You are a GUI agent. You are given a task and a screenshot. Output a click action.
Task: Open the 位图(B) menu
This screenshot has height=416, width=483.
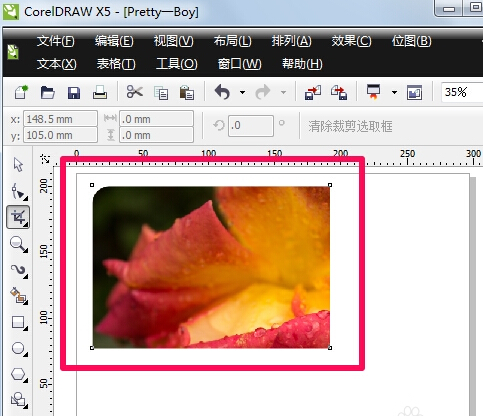point(412,41)
